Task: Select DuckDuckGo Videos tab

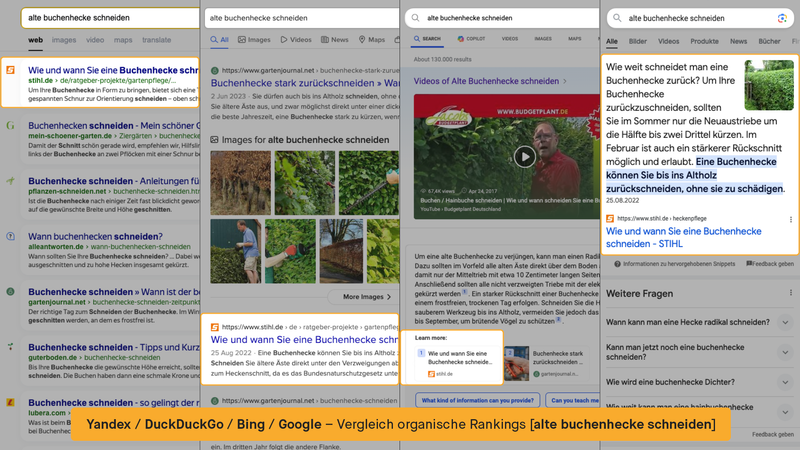Action: pyautogui.click(x=296, y=39)
